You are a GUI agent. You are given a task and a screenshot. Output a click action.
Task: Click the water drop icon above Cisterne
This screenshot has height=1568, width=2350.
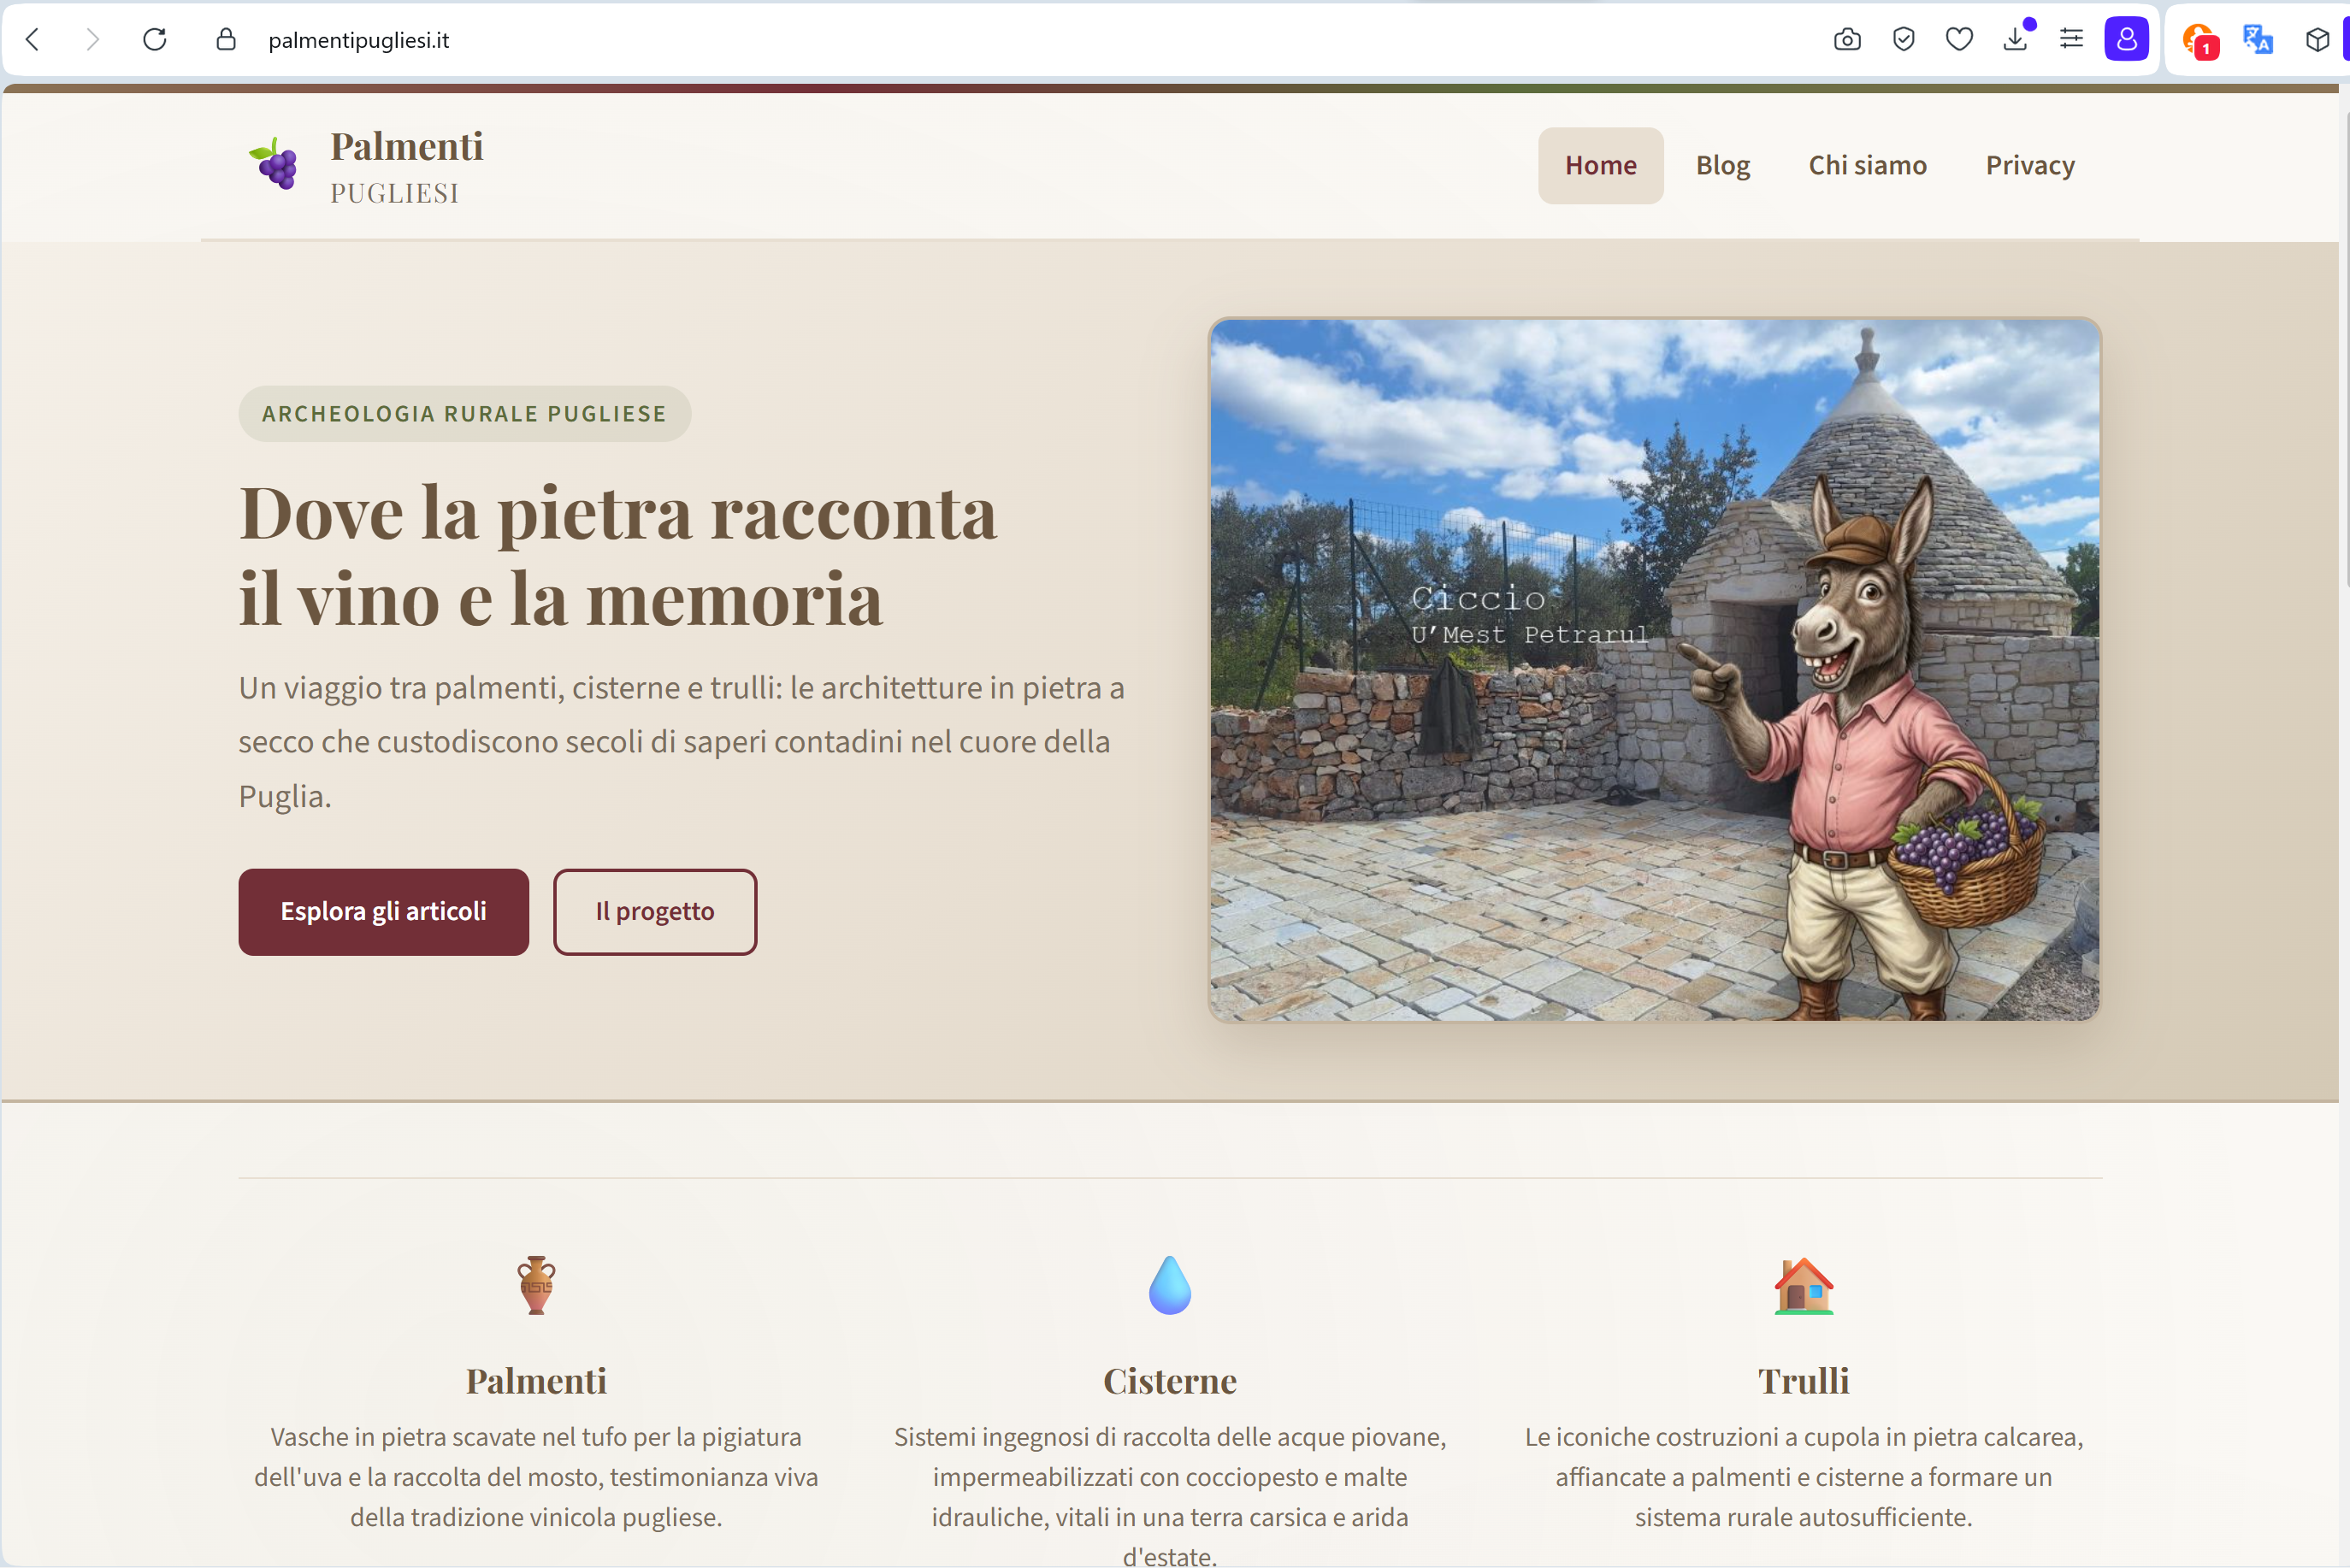(x=1170, y=1285)
